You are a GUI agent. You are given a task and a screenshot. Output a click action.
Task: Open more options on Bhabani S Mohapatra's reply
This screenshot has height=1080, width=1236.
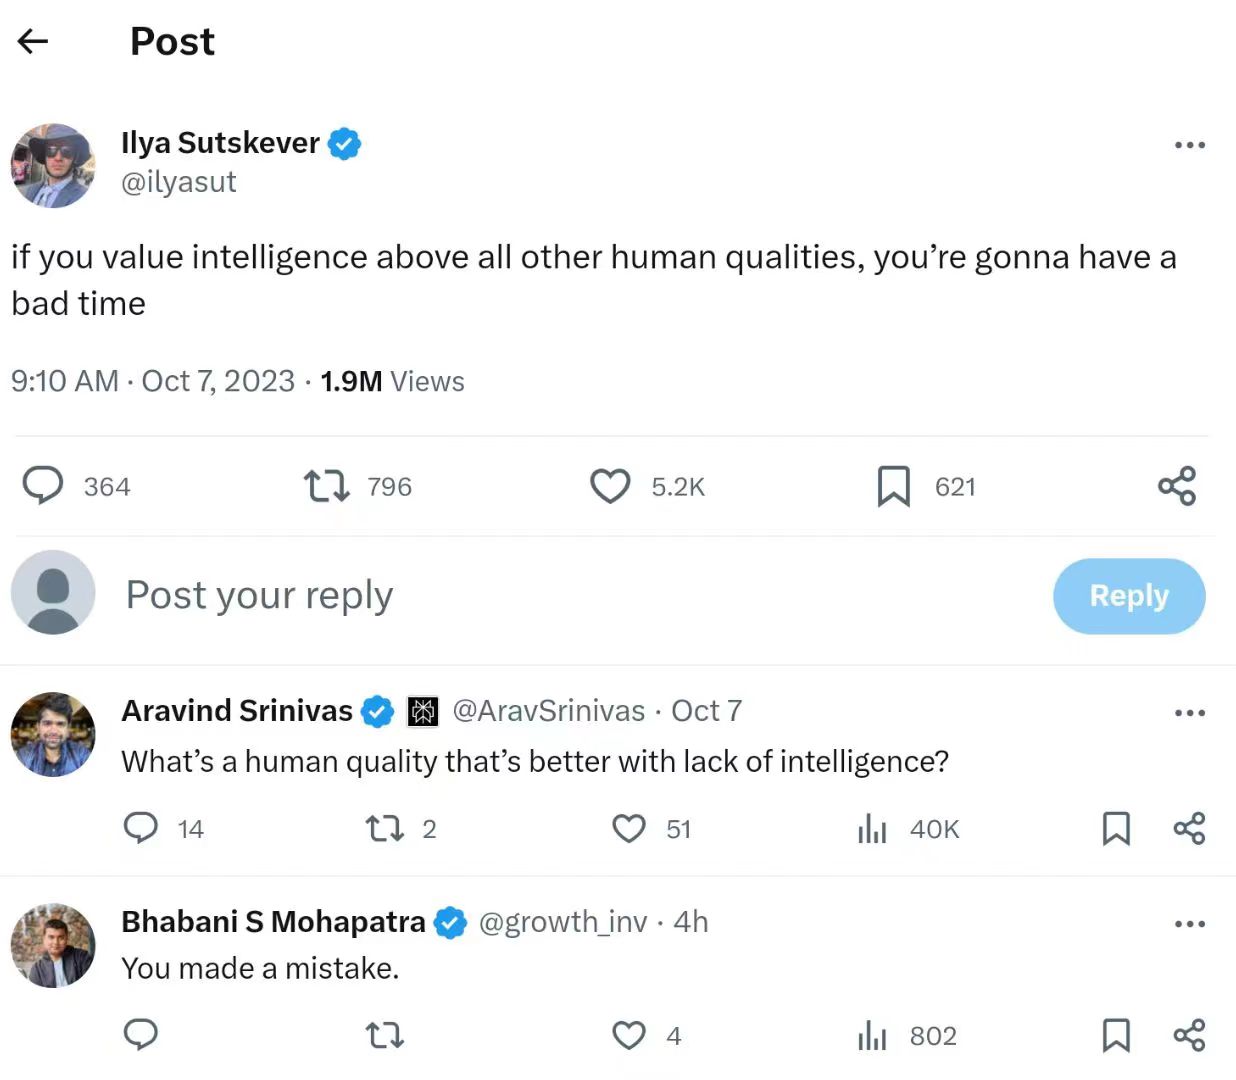click(x=1189, y=924)
